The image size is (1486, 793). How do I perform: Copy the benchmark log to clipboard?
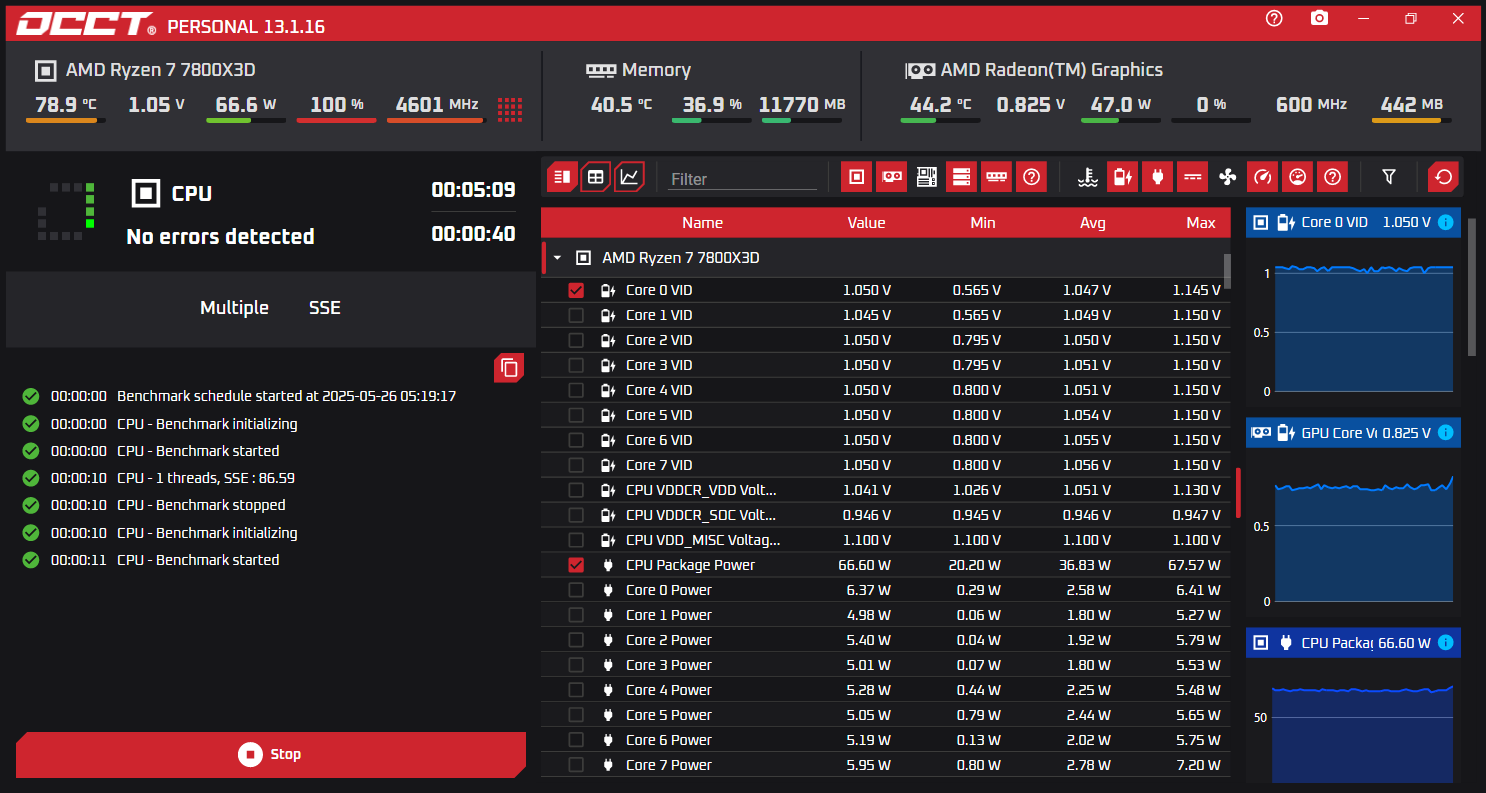509,367
